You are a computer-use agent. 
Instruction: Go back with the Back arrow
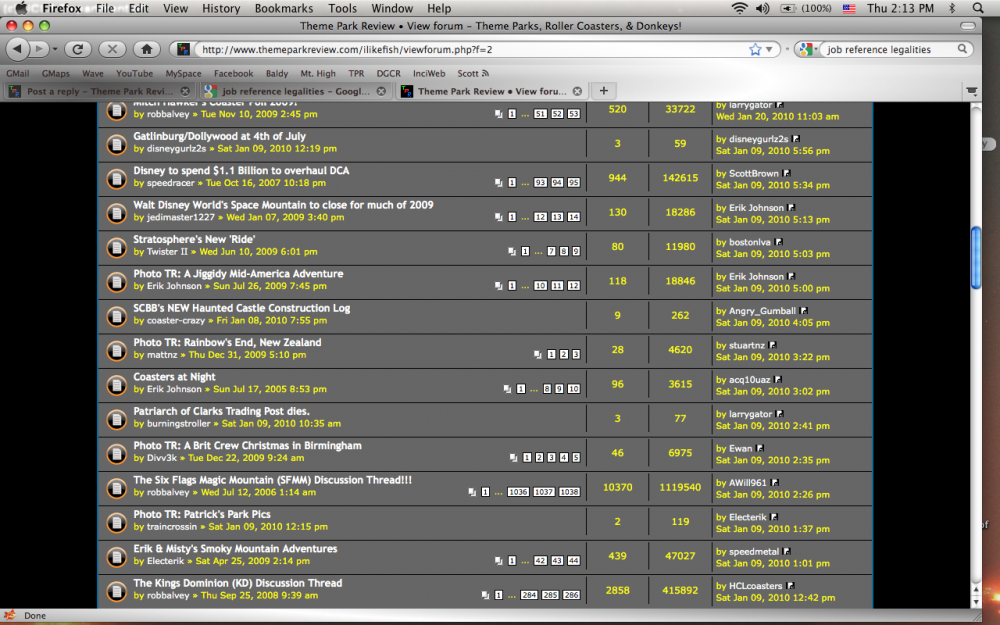tap(18, 49)
